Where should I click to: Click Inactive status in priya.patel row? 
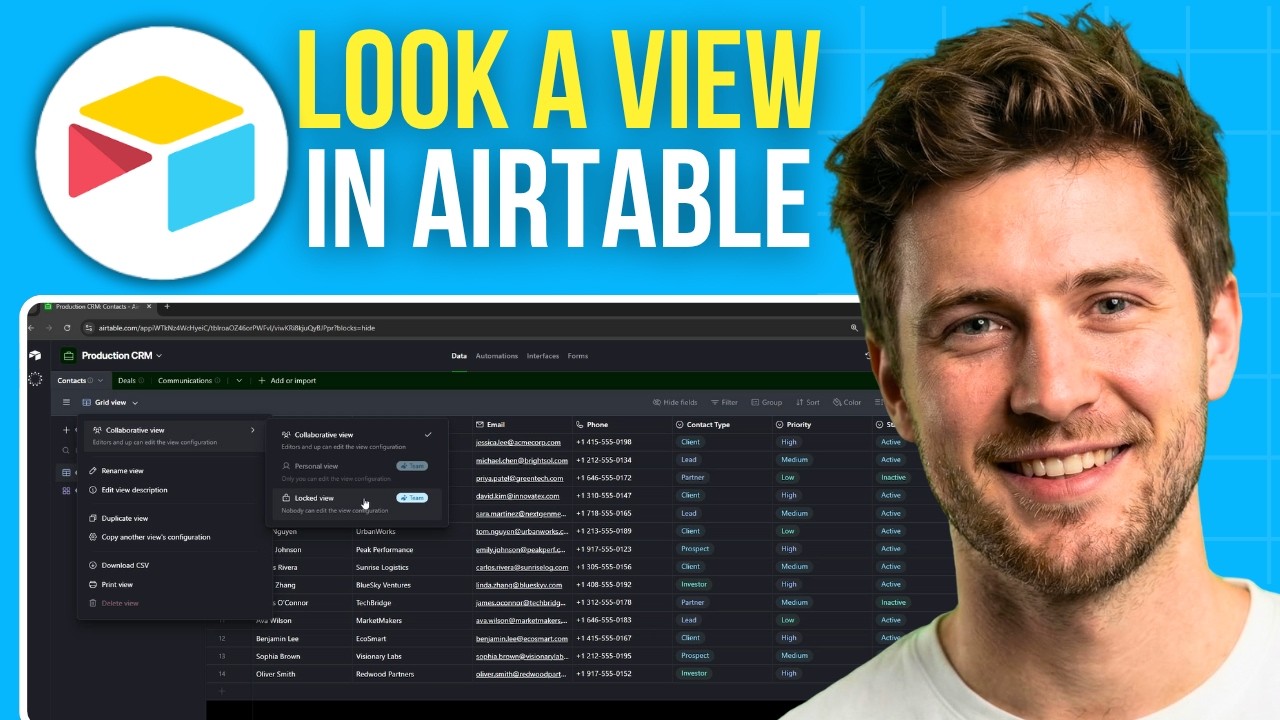click(893, 478)
